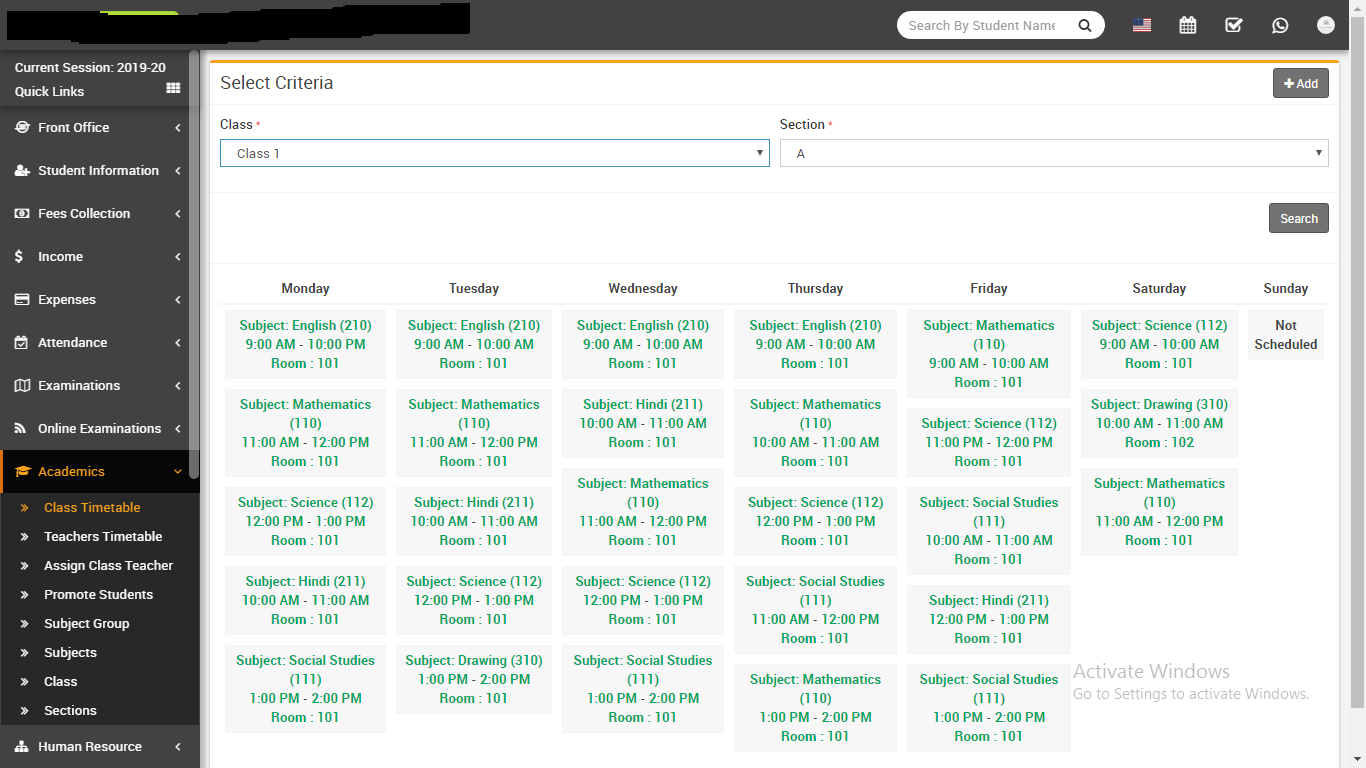Image resolution: width=1366 pixels, height=768 pixels.
Task: Open the user profile avatar icon
Action: click(x=1326, y=26)
